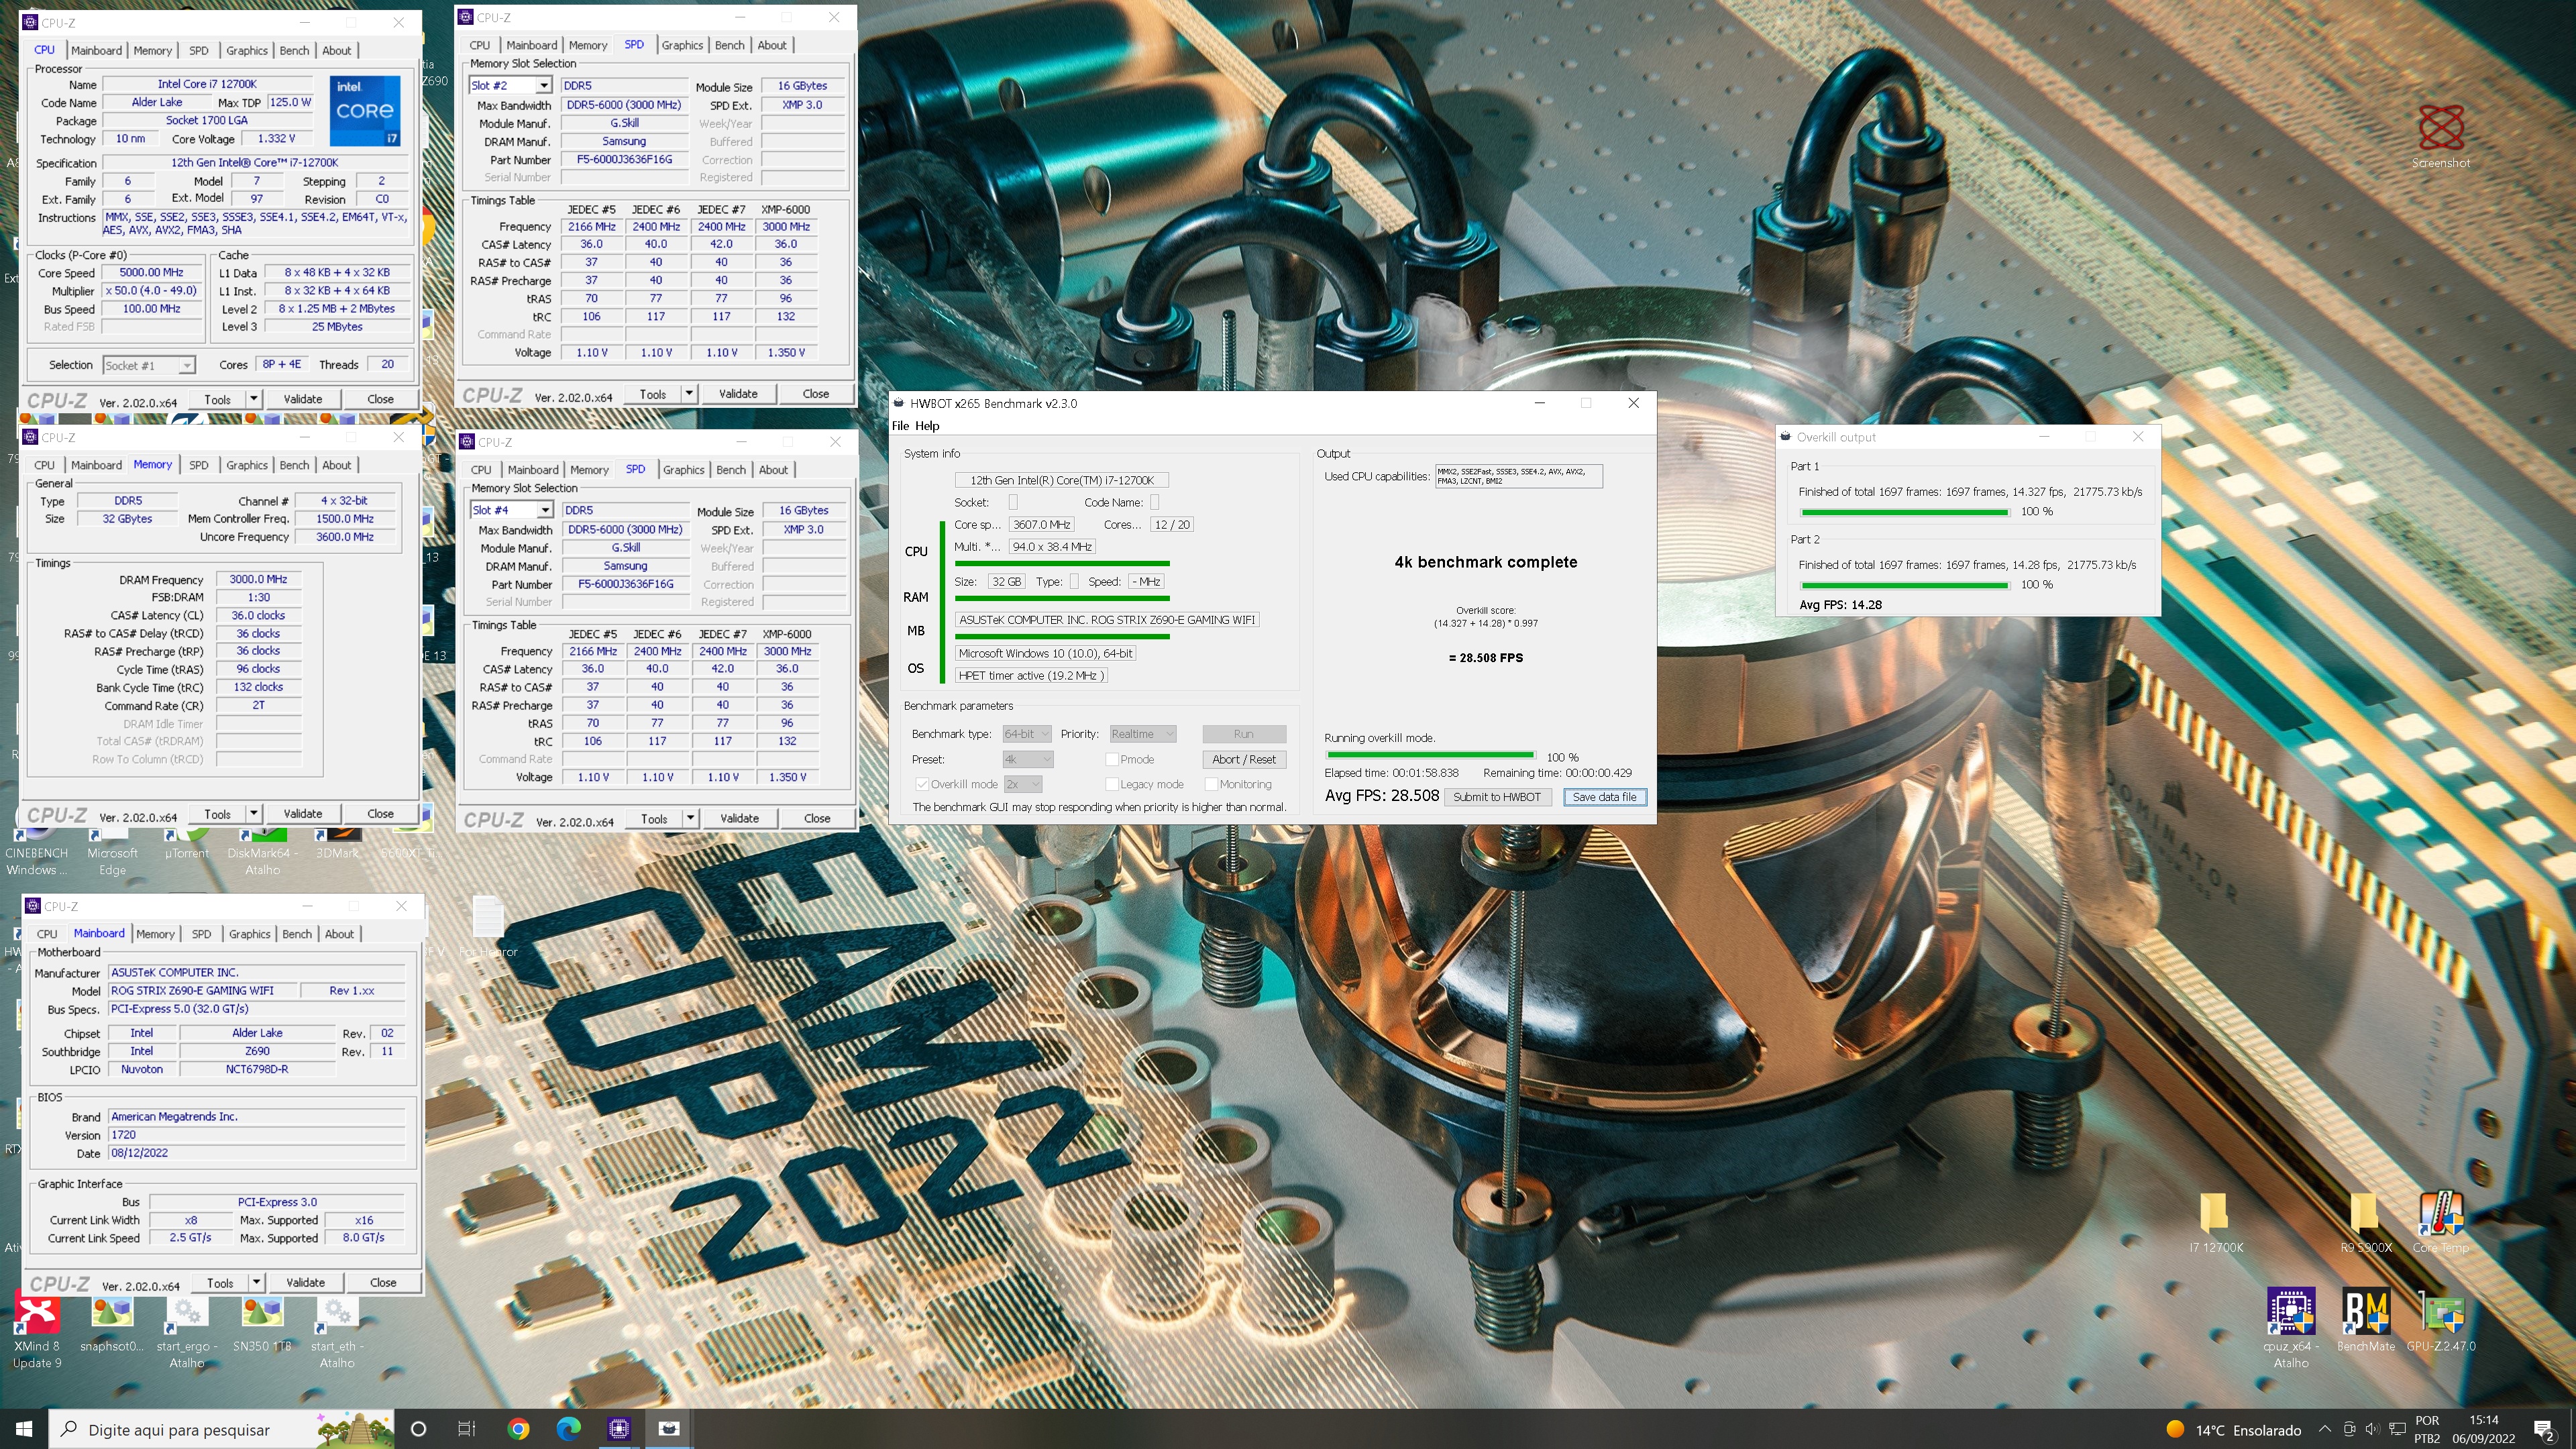2576x1449 pixels.
Task: Switch to Bench tab in the CPU-Z window showing the CPU tab
Action: (x=294, y=50)
